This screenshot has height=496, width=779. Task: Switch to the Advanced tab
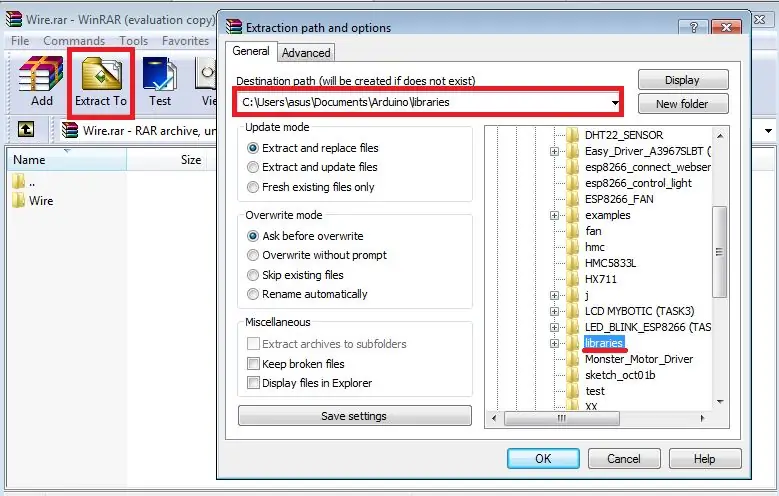pos(306,53)
